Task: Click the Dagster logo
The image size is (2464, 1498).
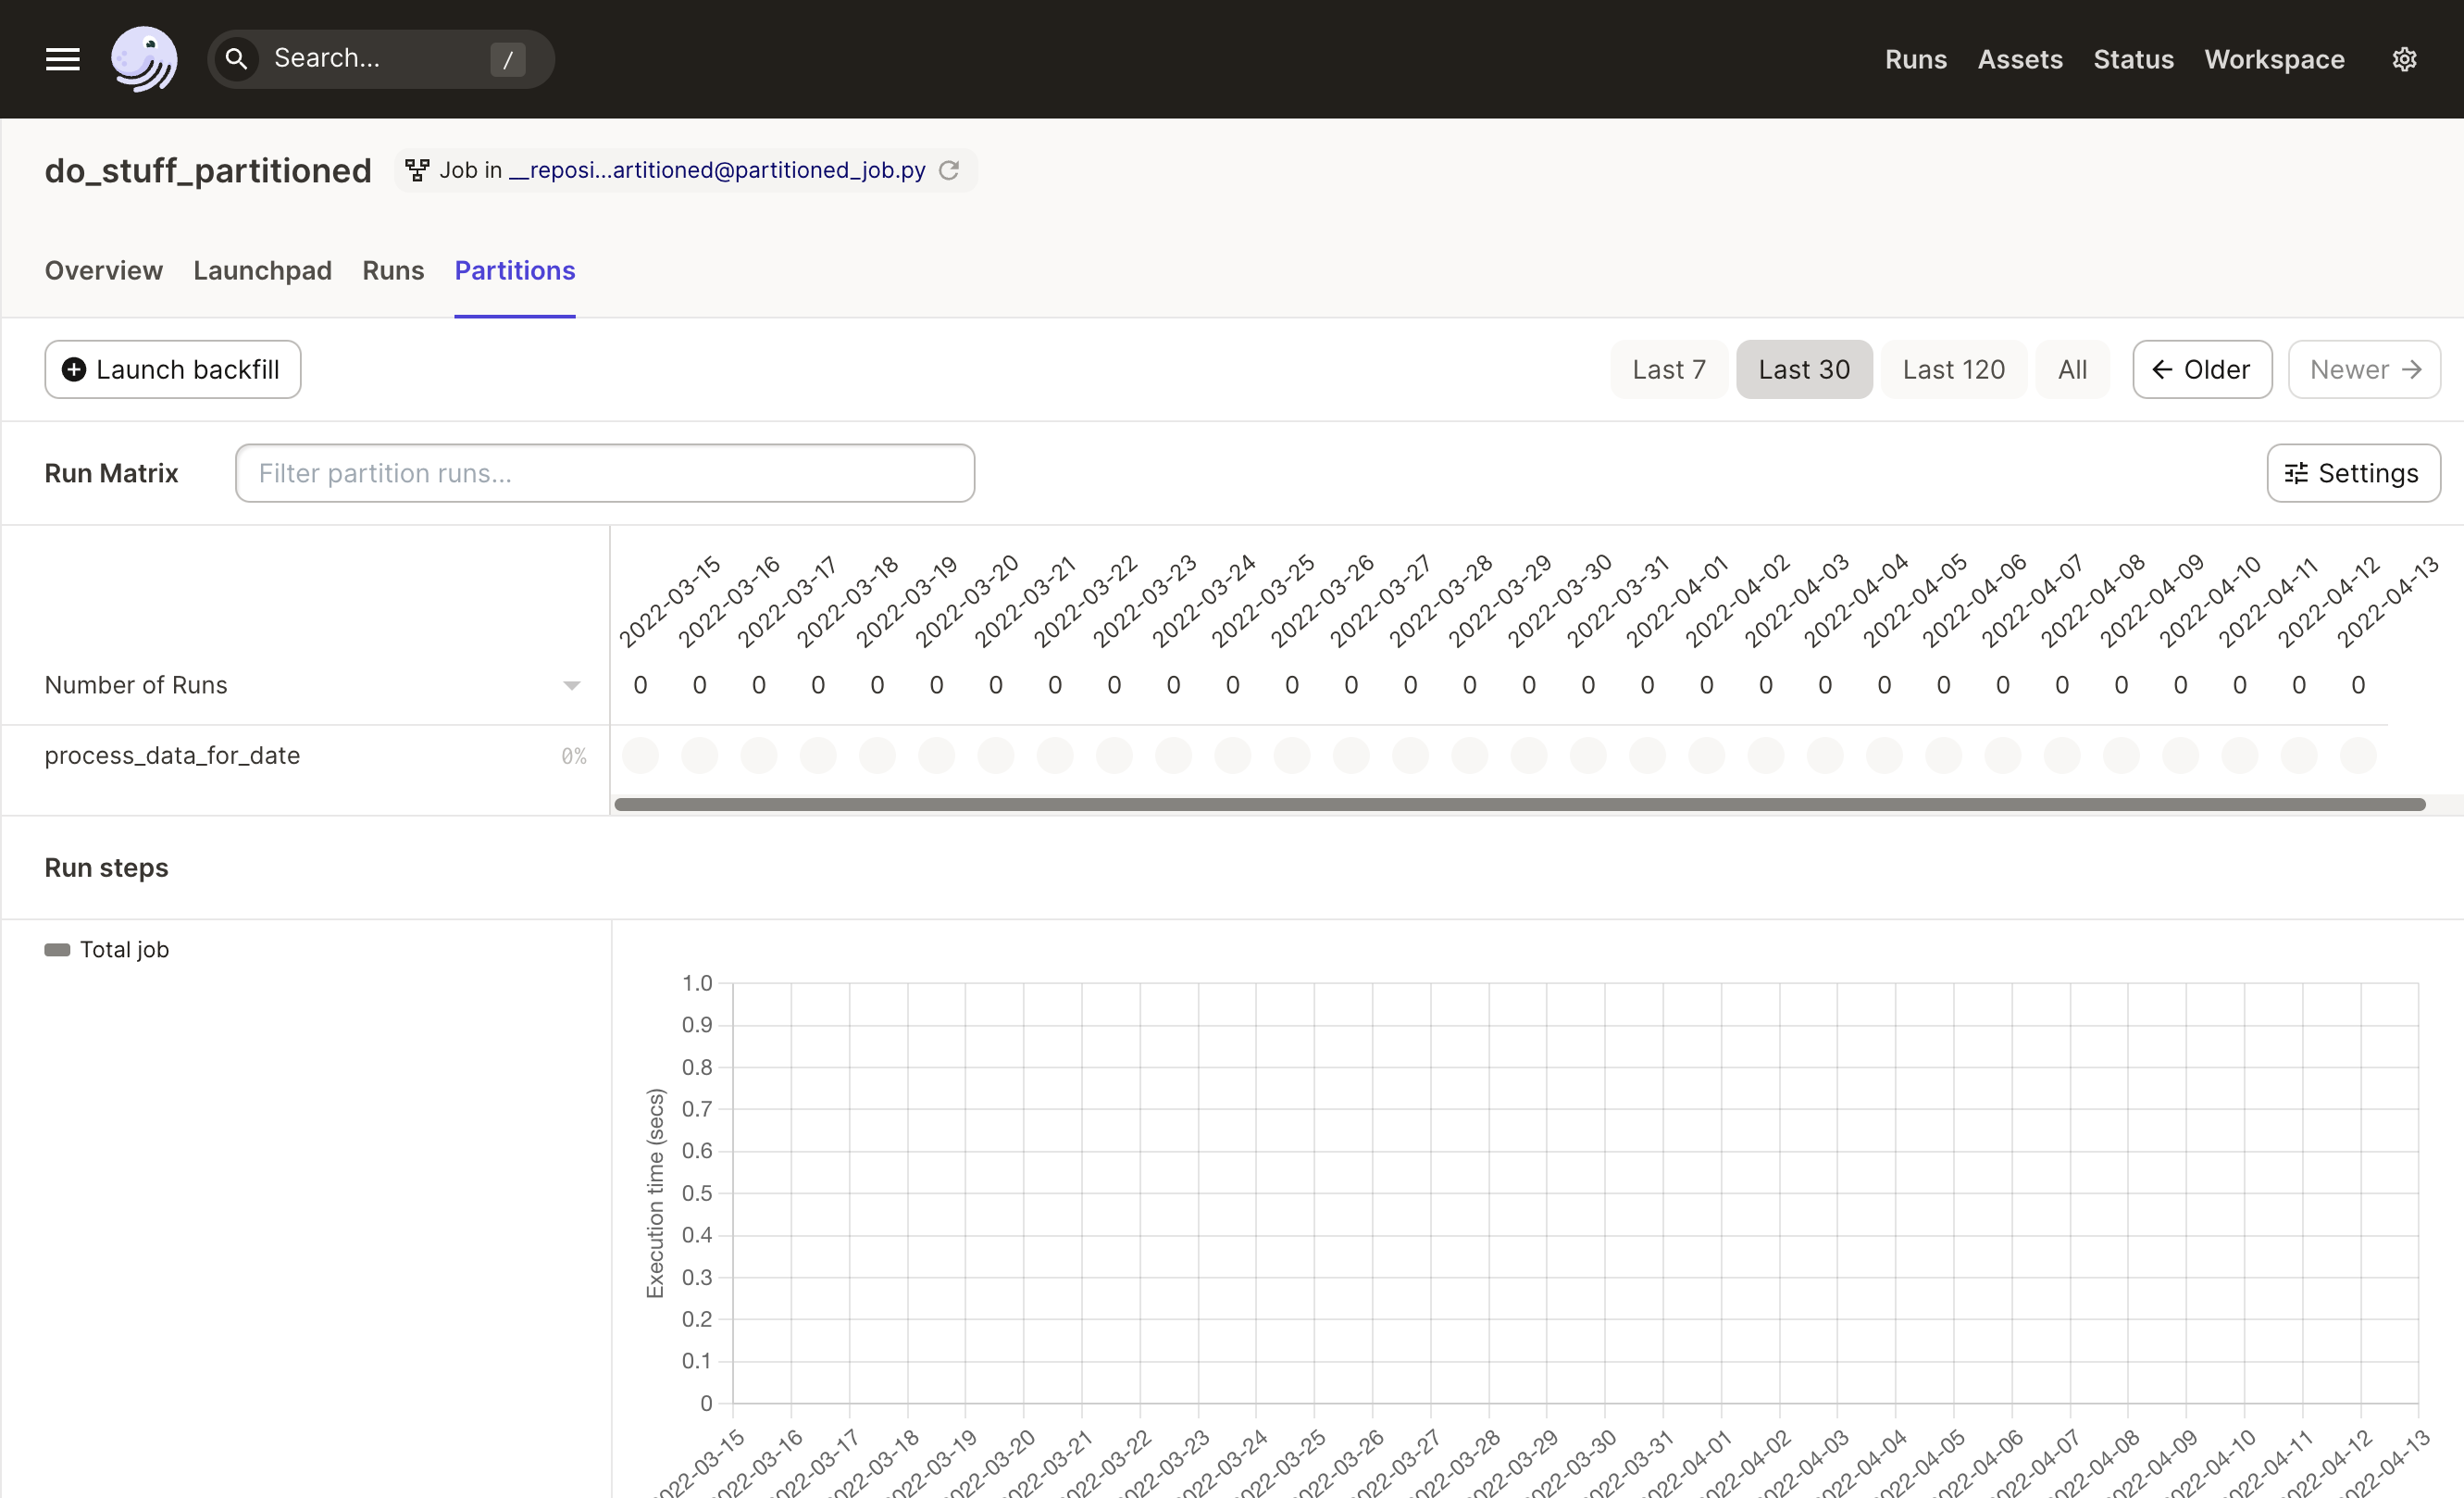Action: 144,59
